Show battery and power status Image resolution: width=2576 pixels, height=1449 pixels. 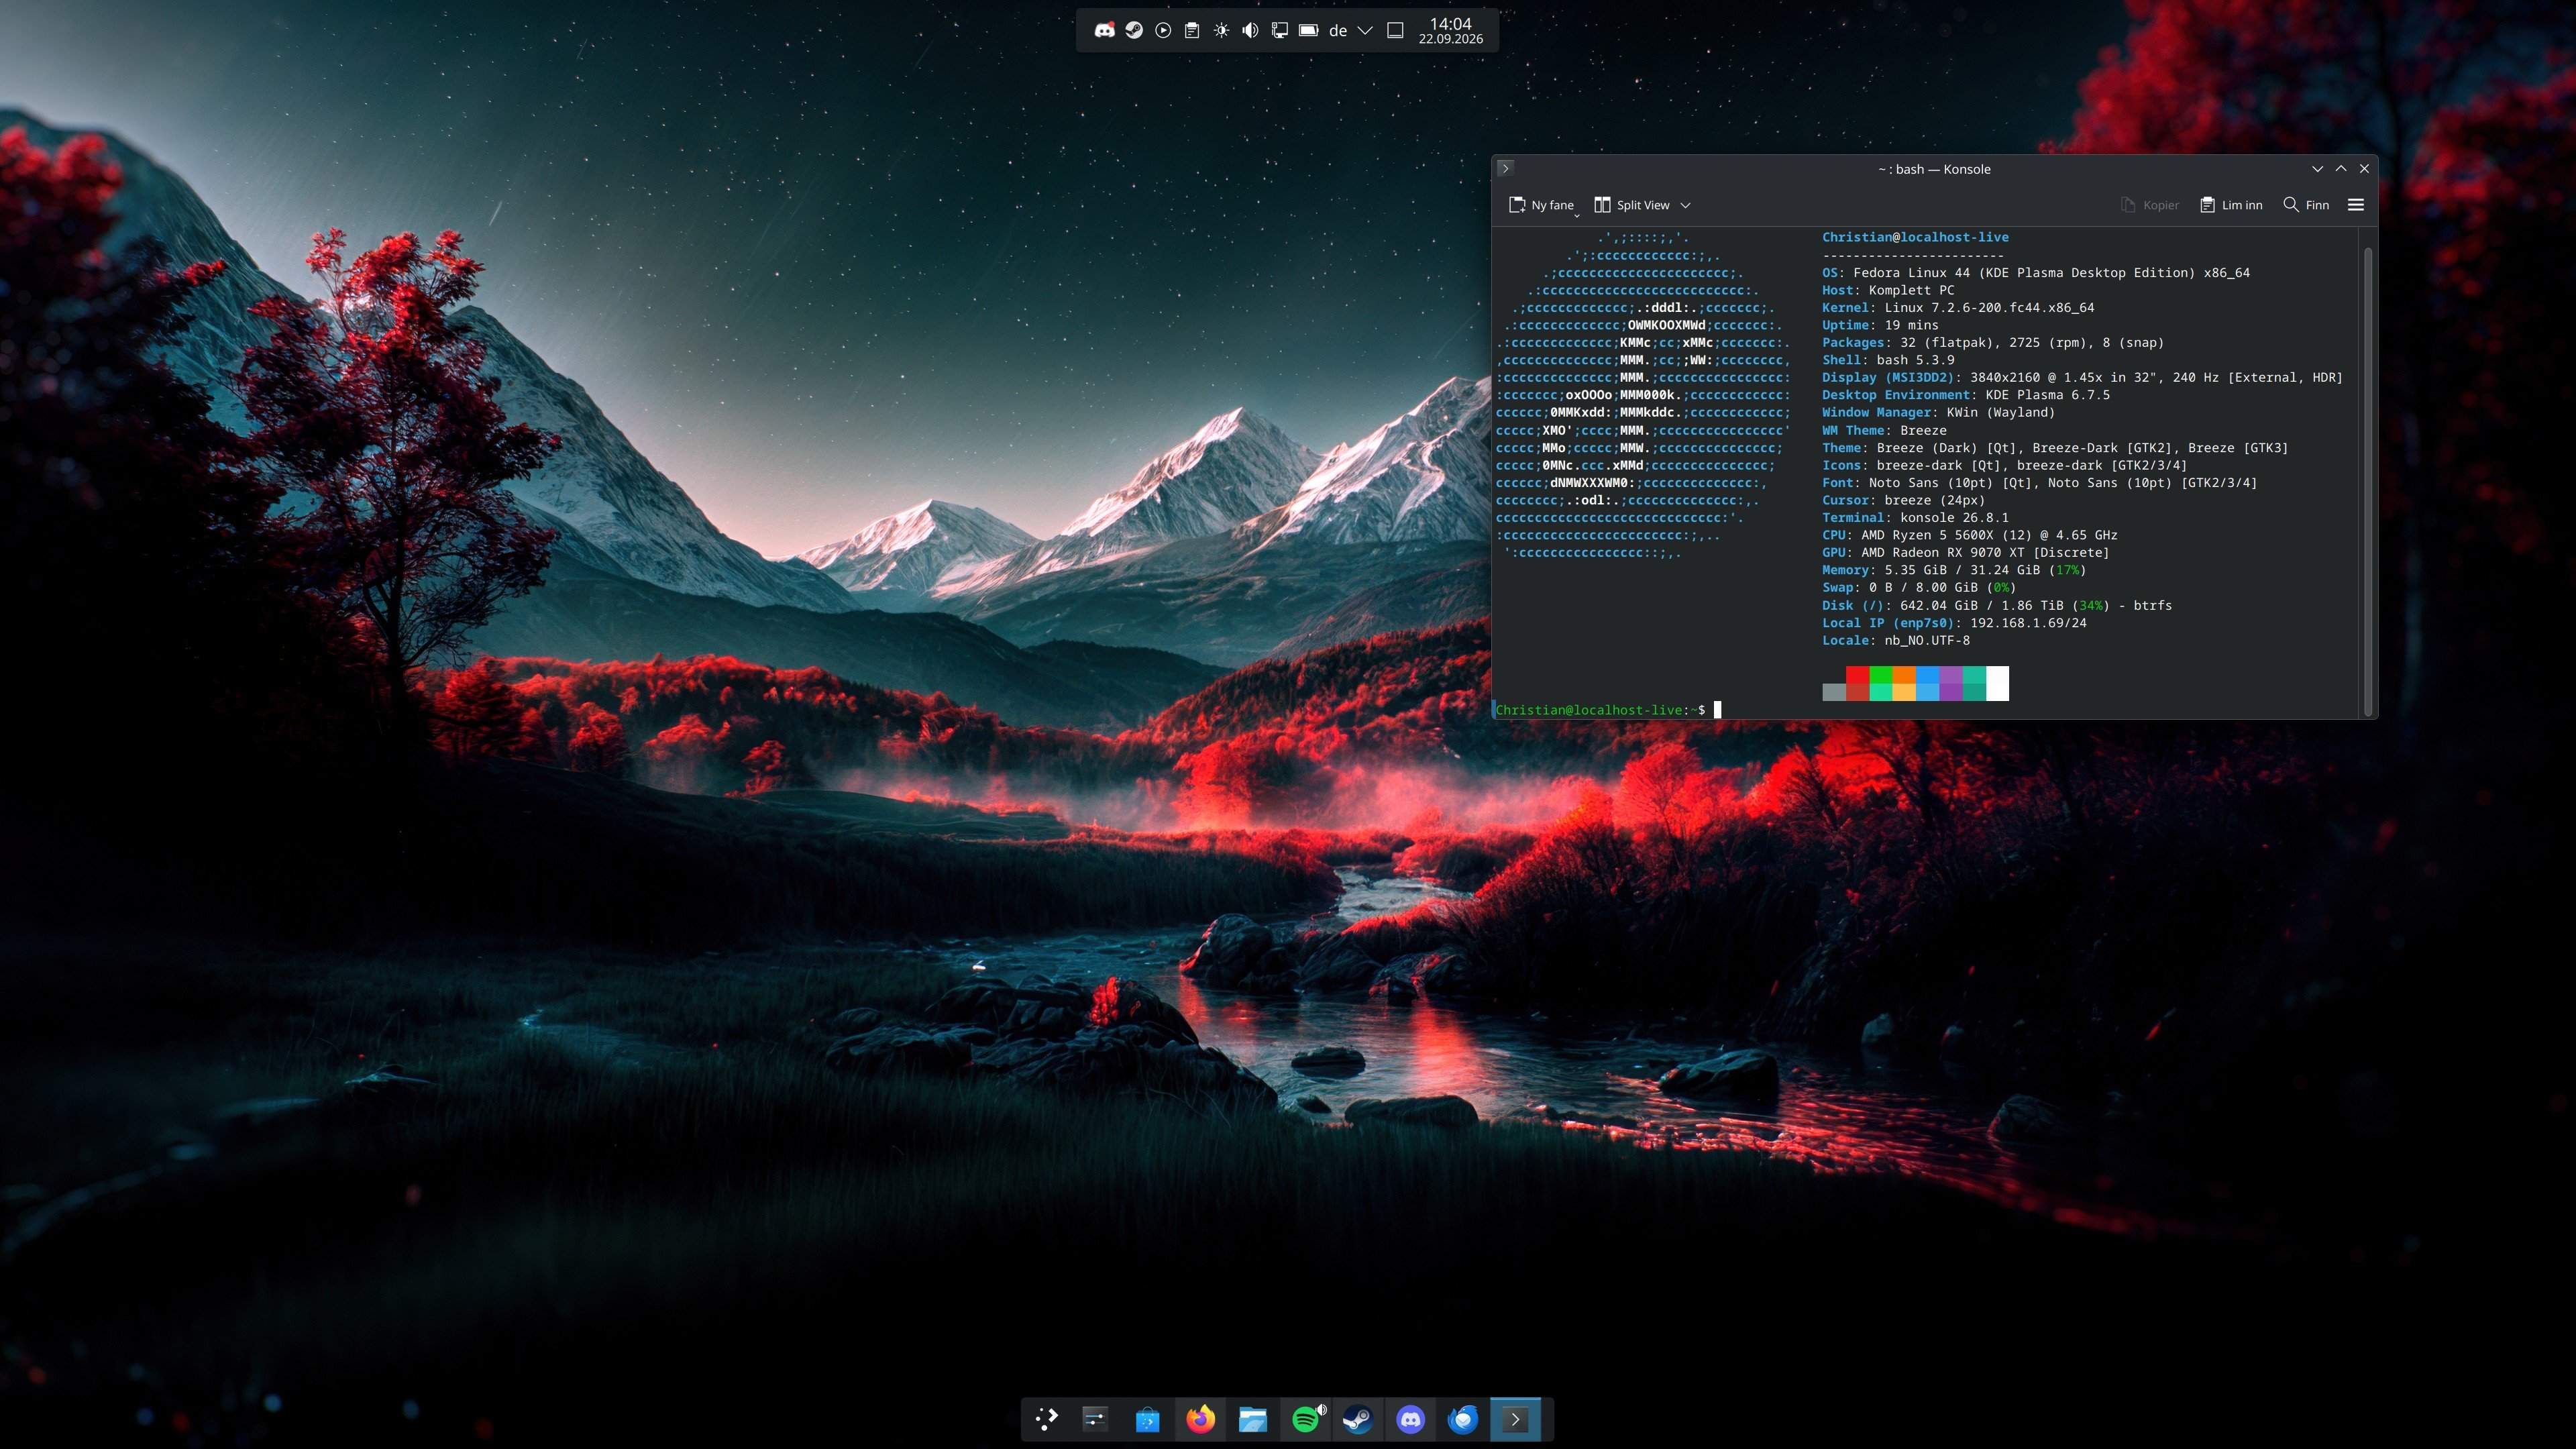tap(1308, 30)
